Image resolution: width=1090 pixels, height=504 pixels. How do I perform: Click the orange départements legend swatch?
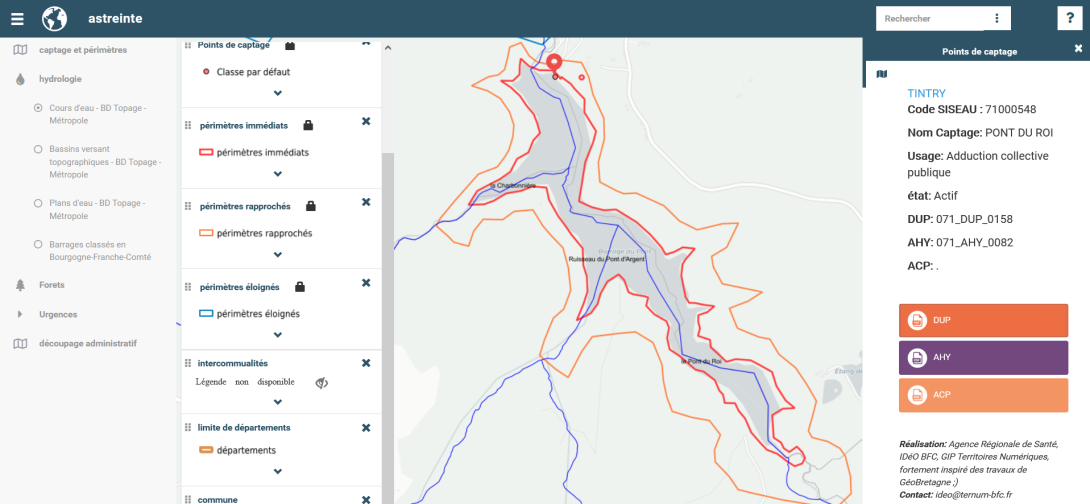(205, 450)
